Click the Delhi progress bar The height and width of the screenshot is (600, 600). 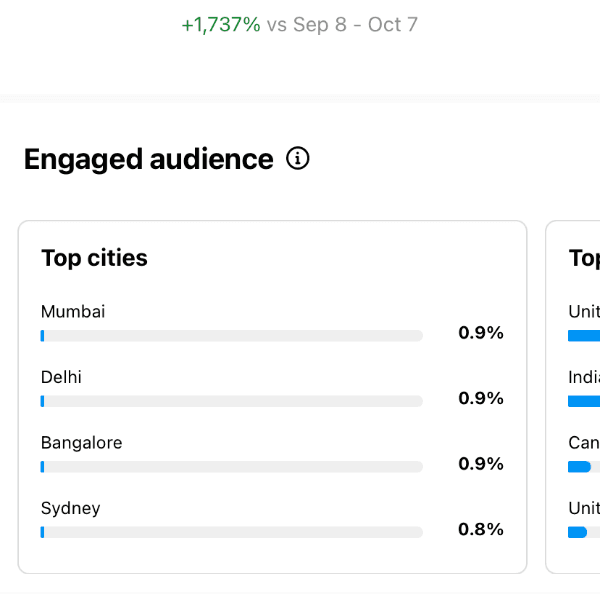pyautogui.click(x=231, y=401)
